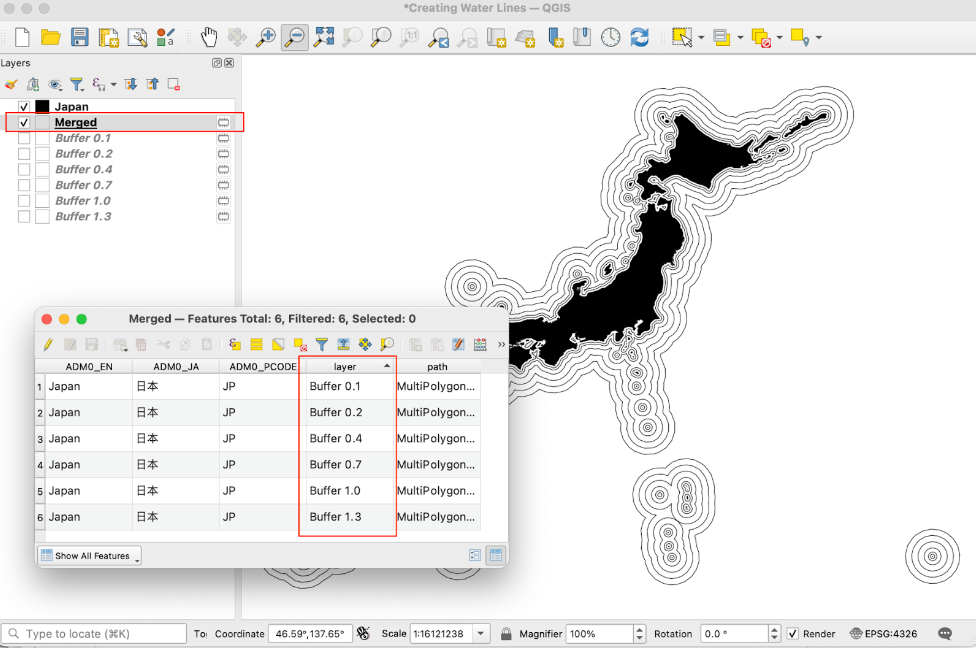Sort by the layer column header
976x648 pixels.
click(345, 367)
